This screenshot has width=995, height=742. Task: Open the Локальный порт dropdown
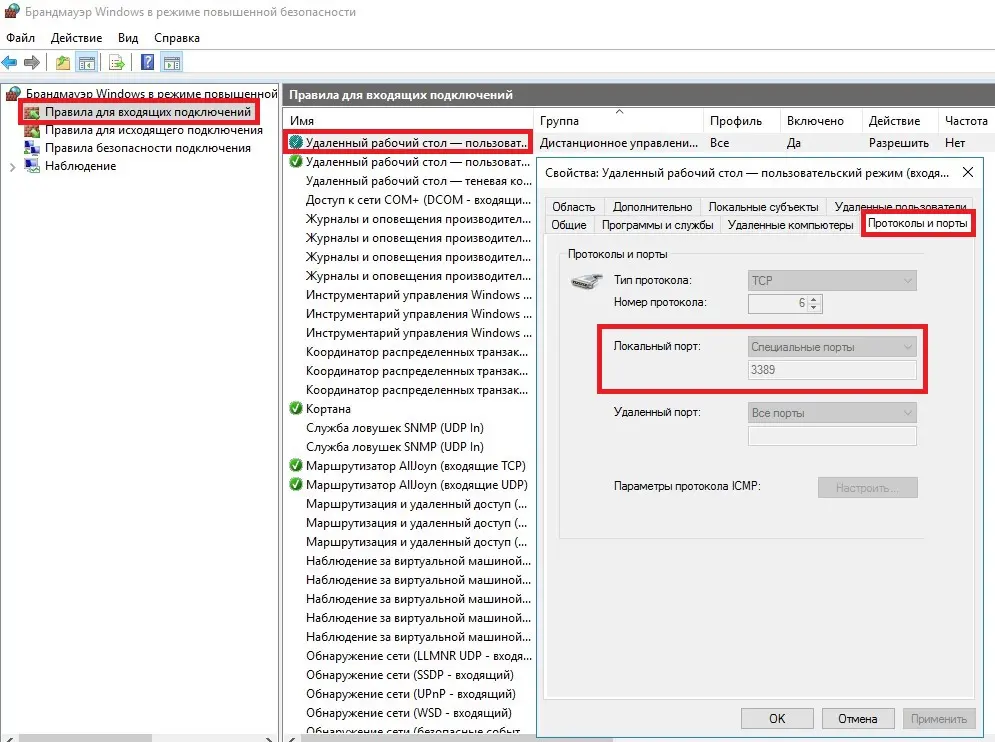(x=832, y=347)
